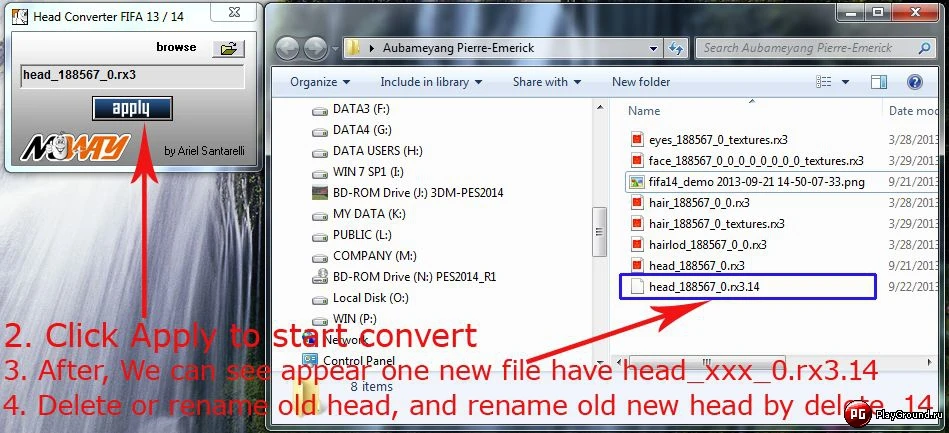The width and height of the screenshot is (949, 433).
Task: Select WIN 7 SP1 (I:) drive
Action: (x=368, y=172)
